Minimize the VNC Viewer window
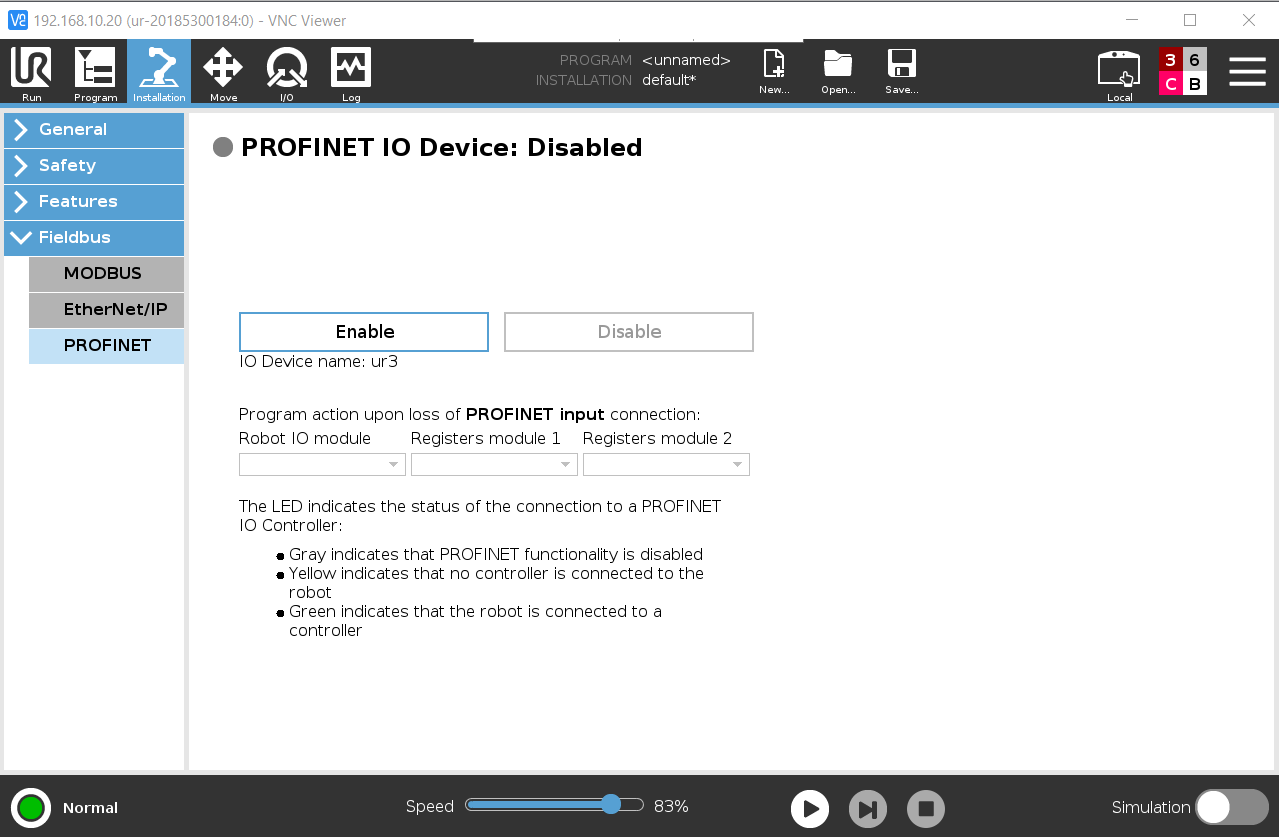This screenshot has width=1279, height=837. (x=1131, y=20)
